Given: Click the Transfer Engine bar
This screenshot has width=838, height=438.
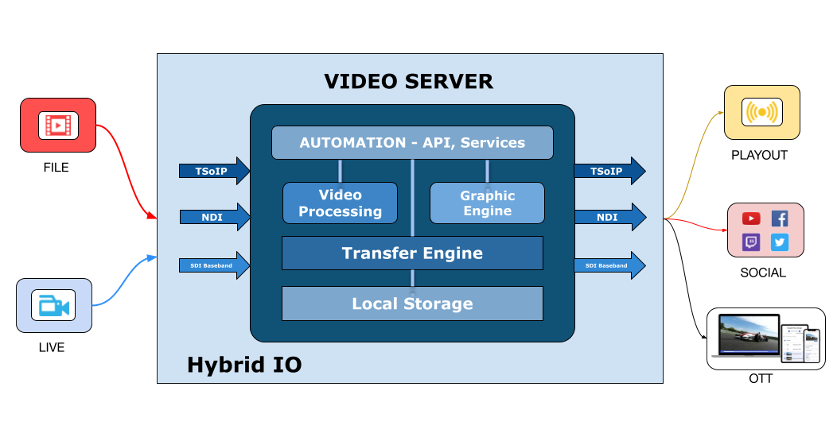Looking at the screenshot, I should click(412, 253).
